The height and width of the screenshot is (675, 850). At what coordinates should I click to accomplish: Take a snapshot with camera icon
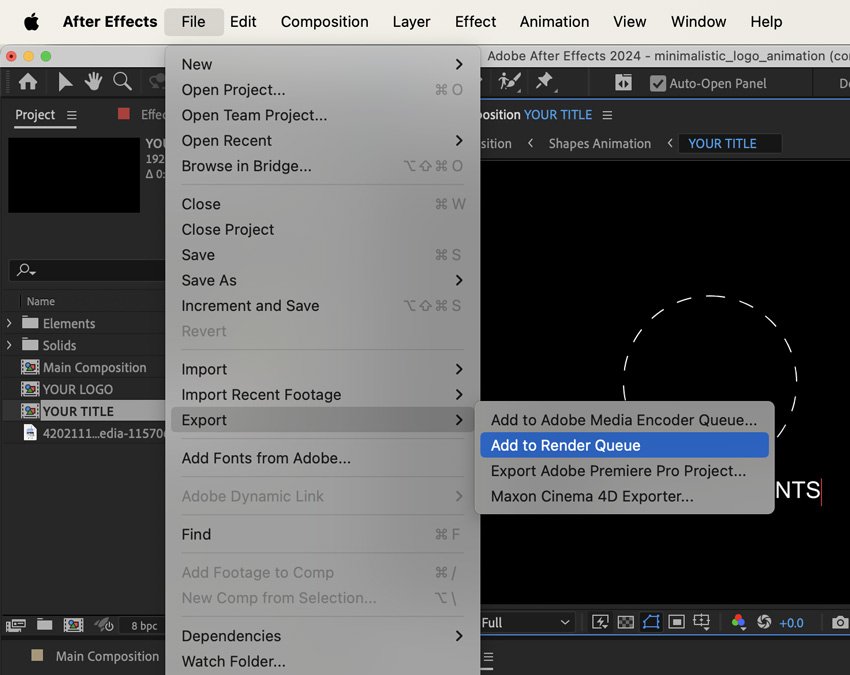pos(840,622)
